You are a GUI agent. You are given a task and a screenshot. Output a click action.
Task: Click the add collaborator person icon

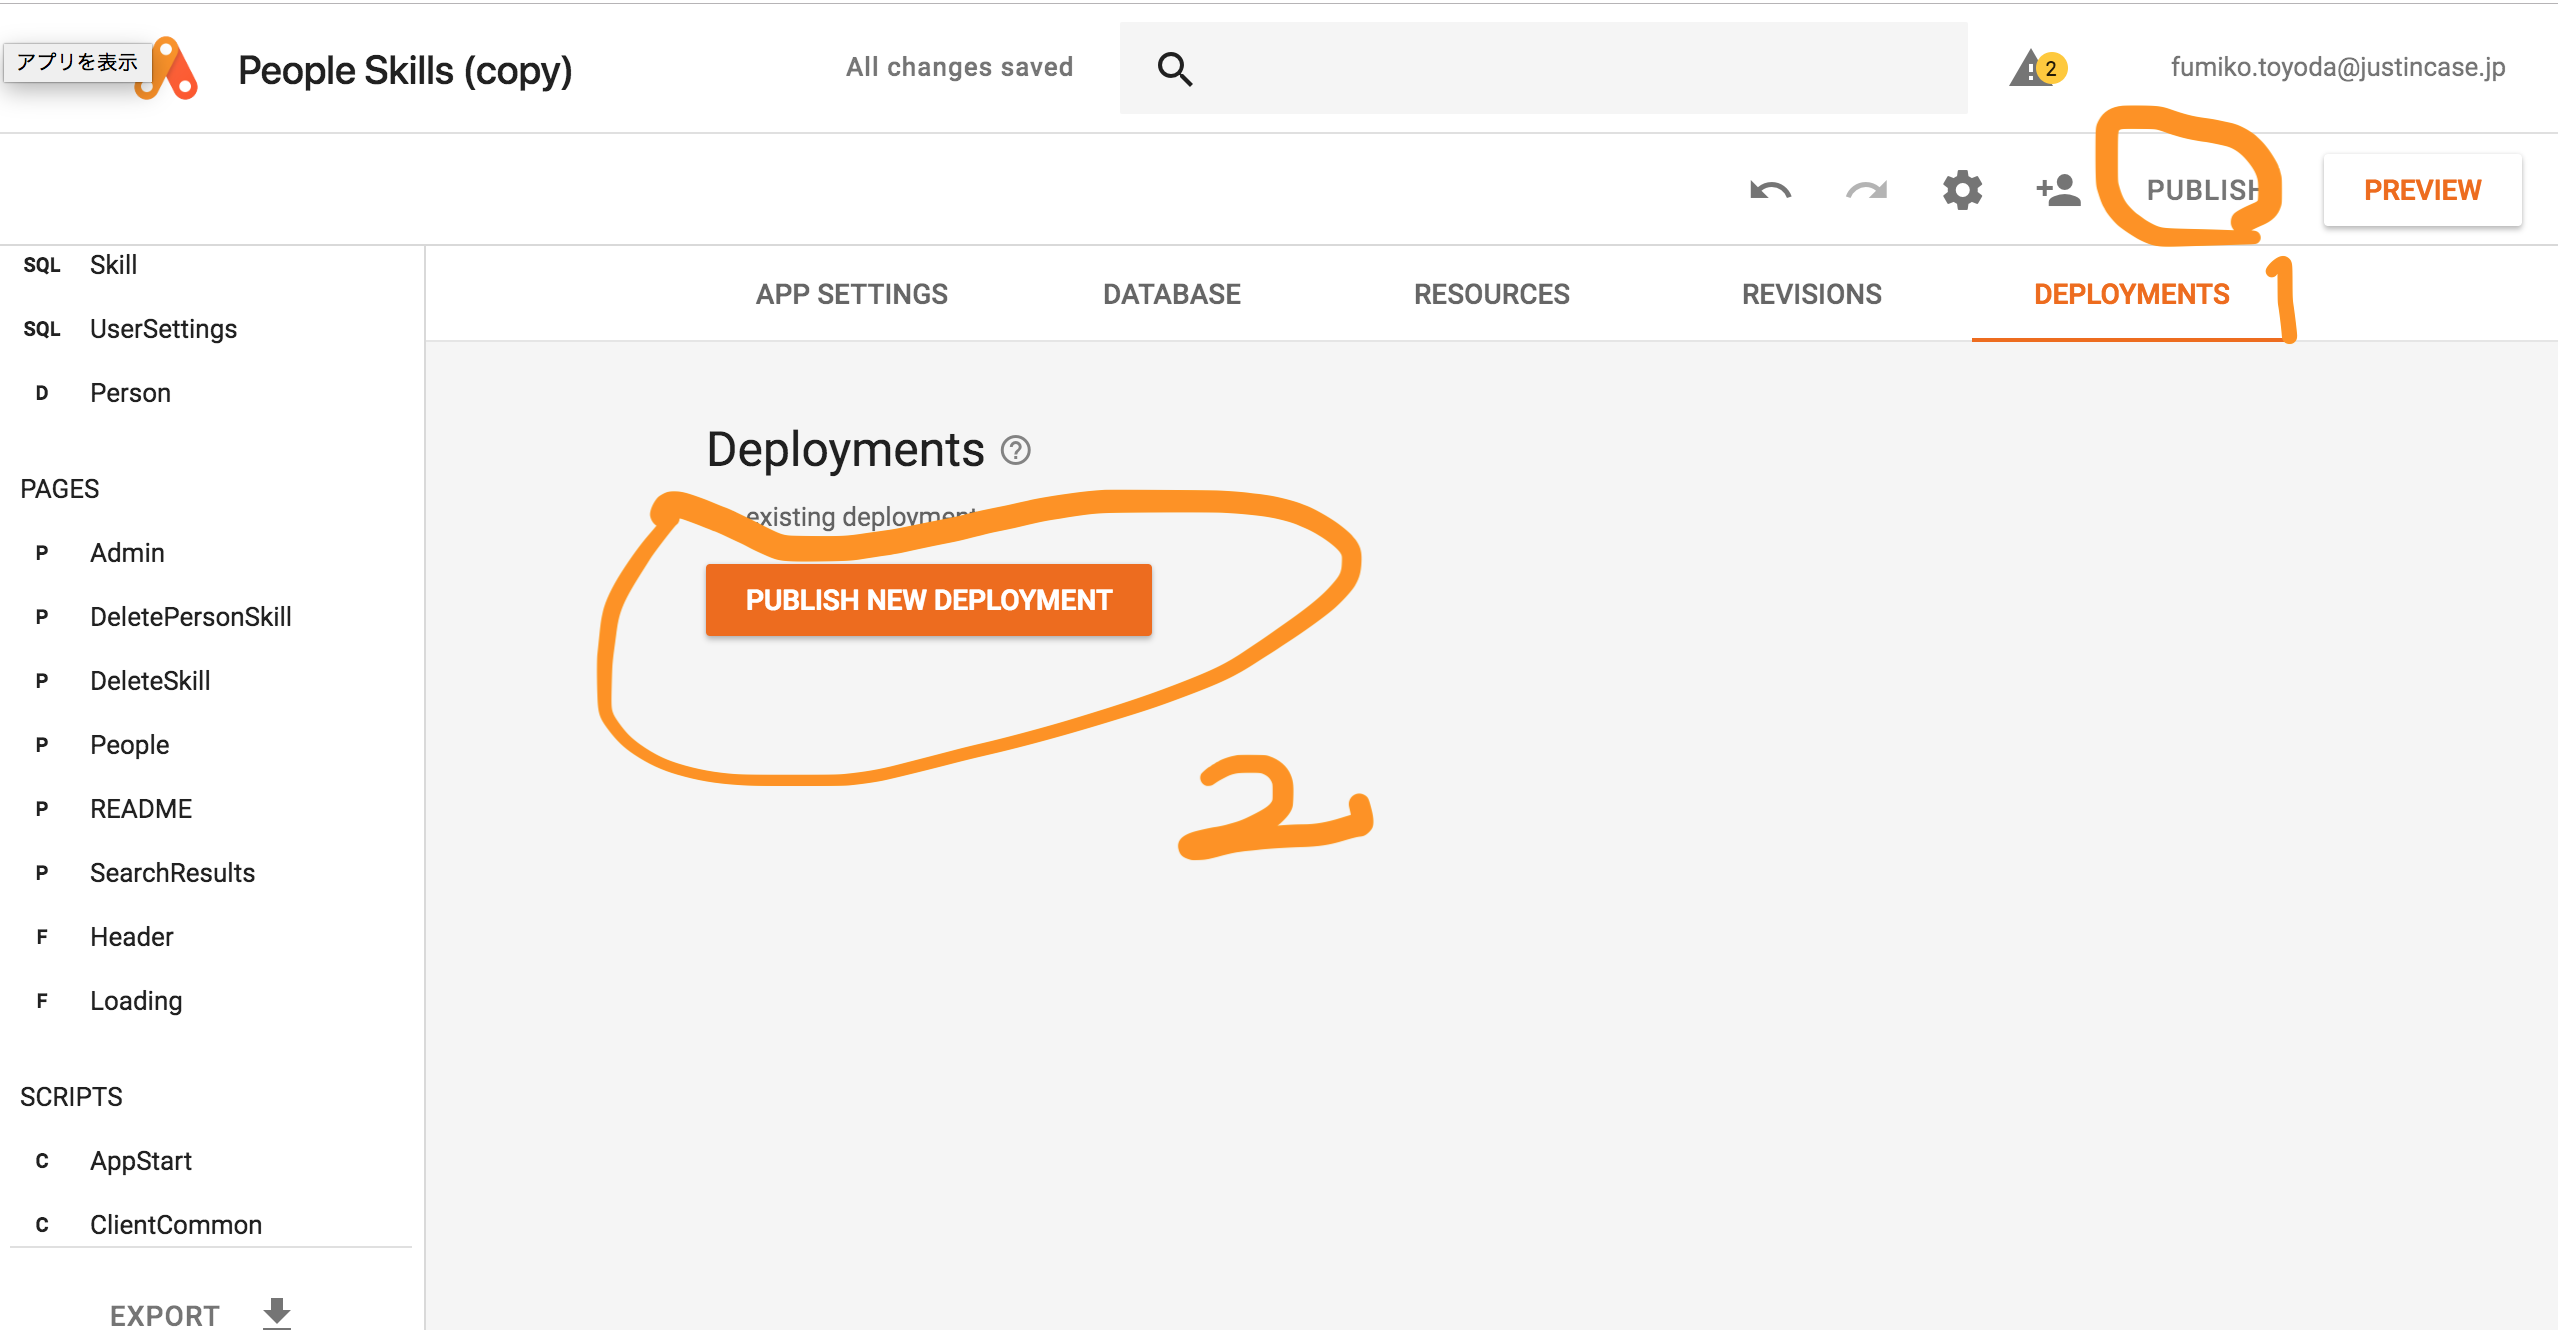(2058, 190)
